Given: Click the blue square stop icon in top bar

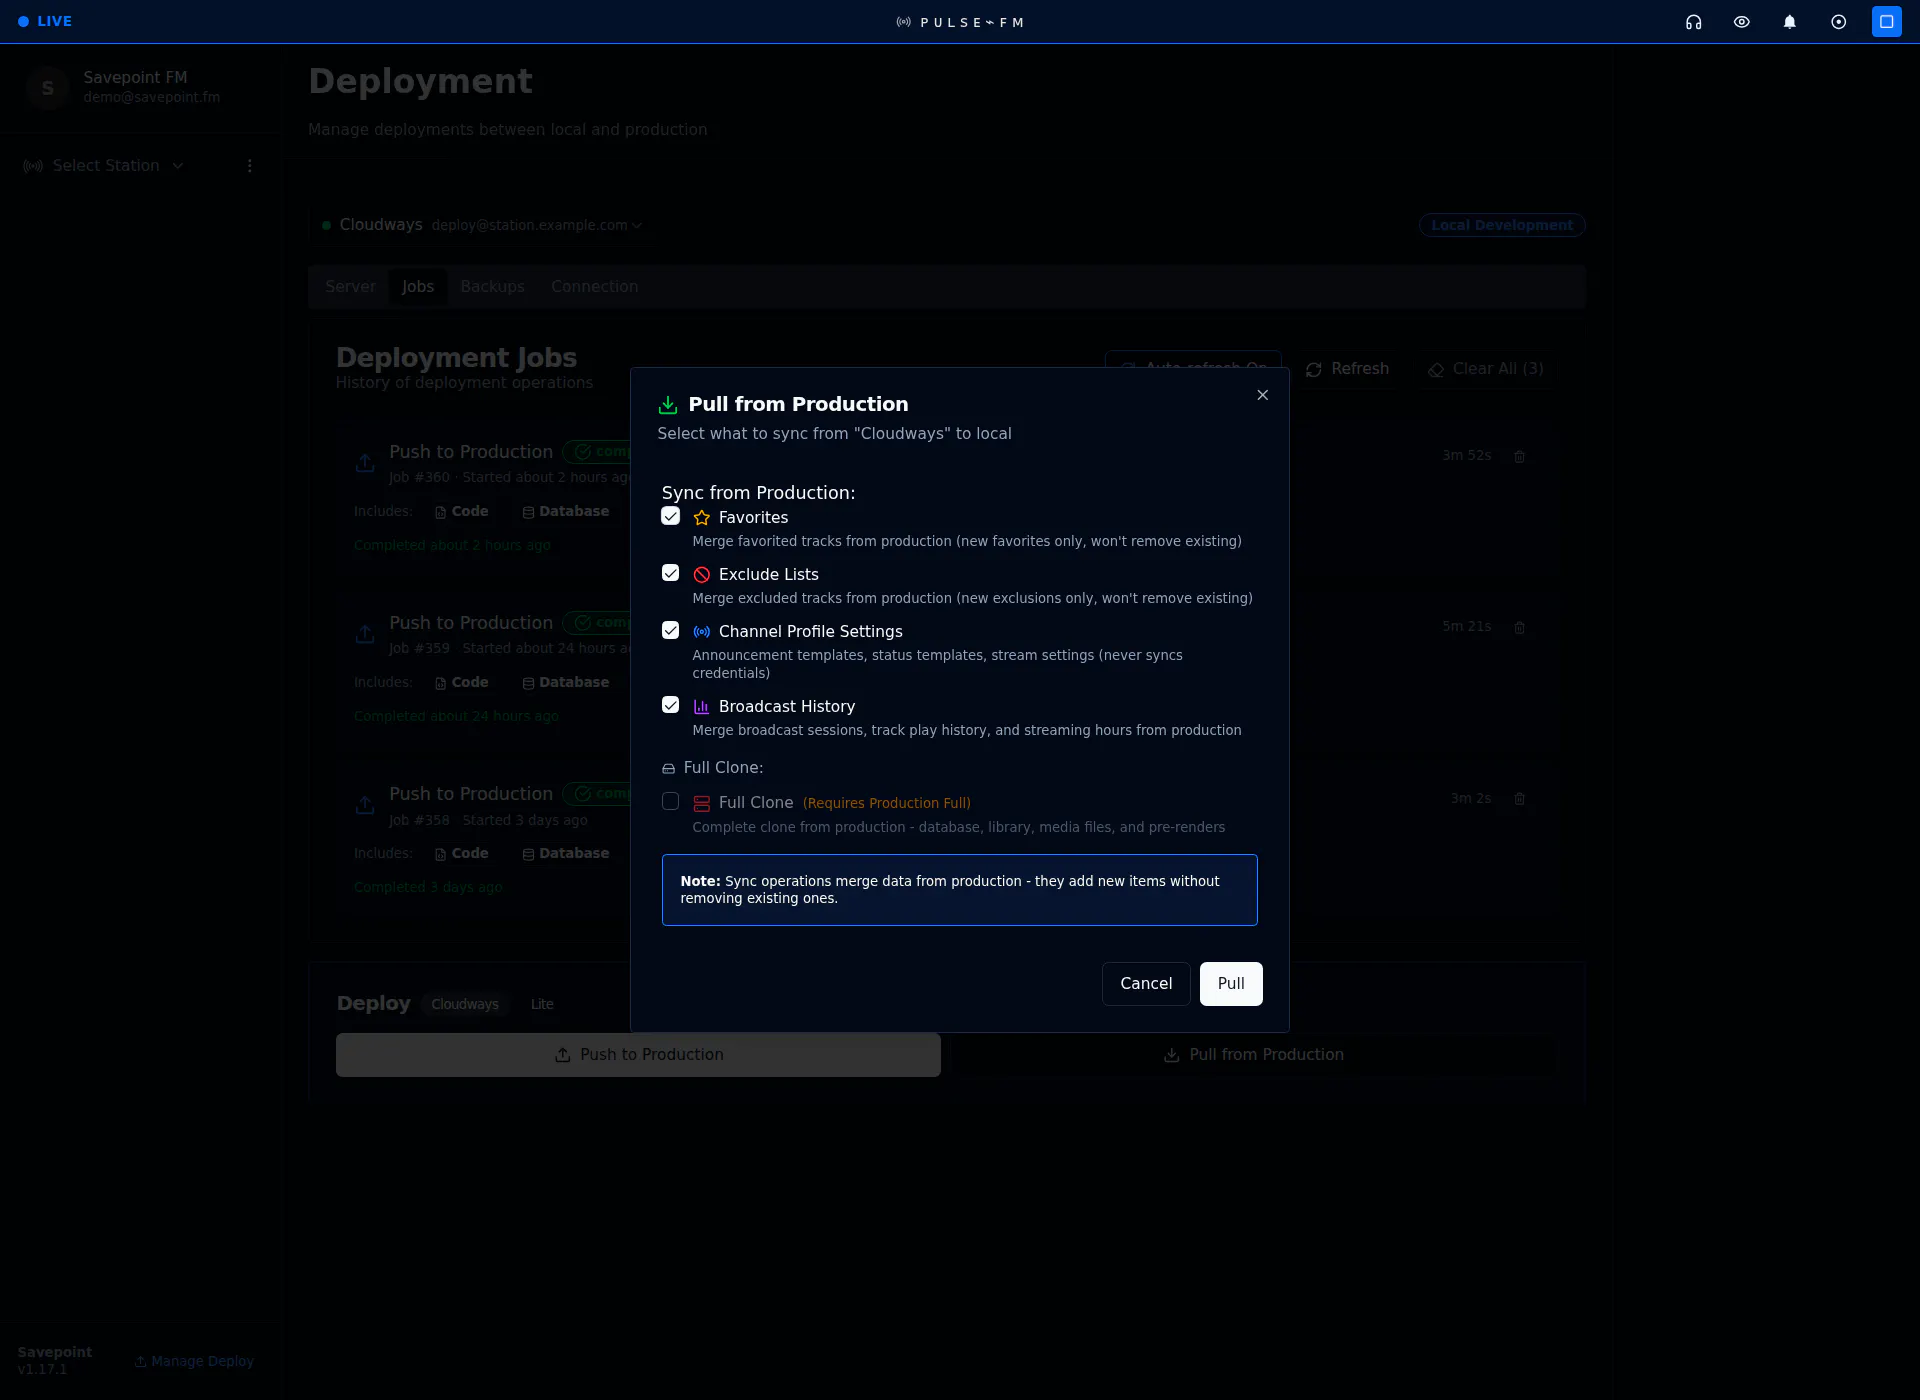Looking at the screenshot, I should point(1886,22).
